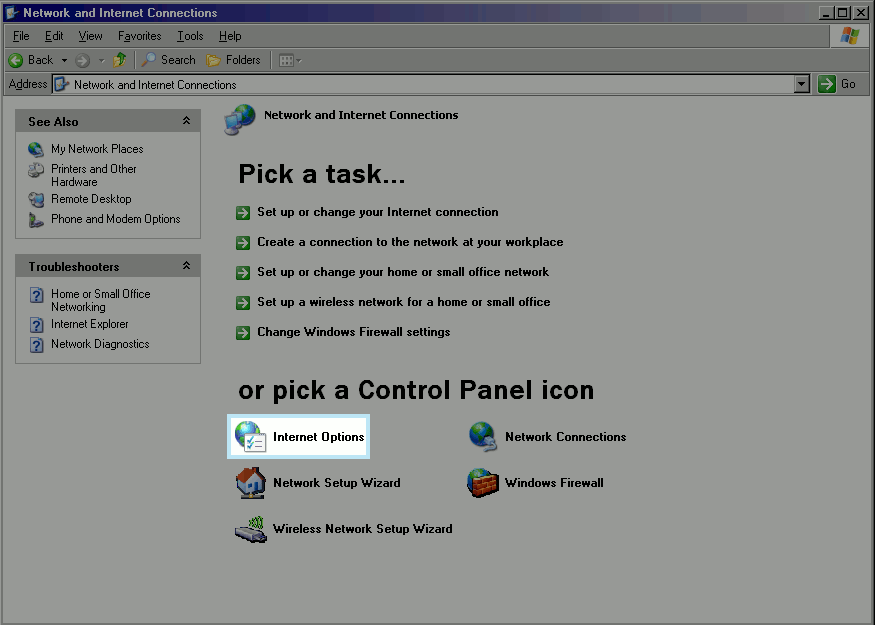
Task: Click the Back navigation button
Action: pyautogui.click(x=32, y=60)
